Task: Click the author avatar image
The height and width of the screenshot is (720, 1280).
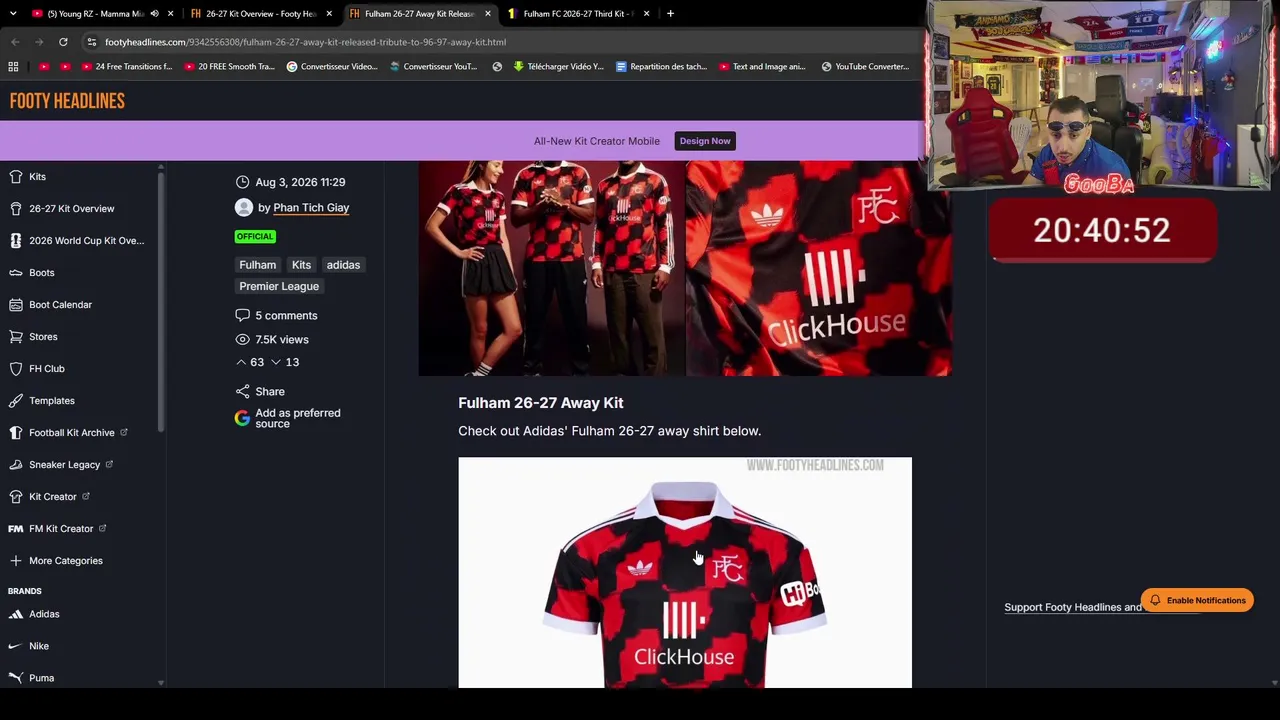Action: [x=244, y=208]
